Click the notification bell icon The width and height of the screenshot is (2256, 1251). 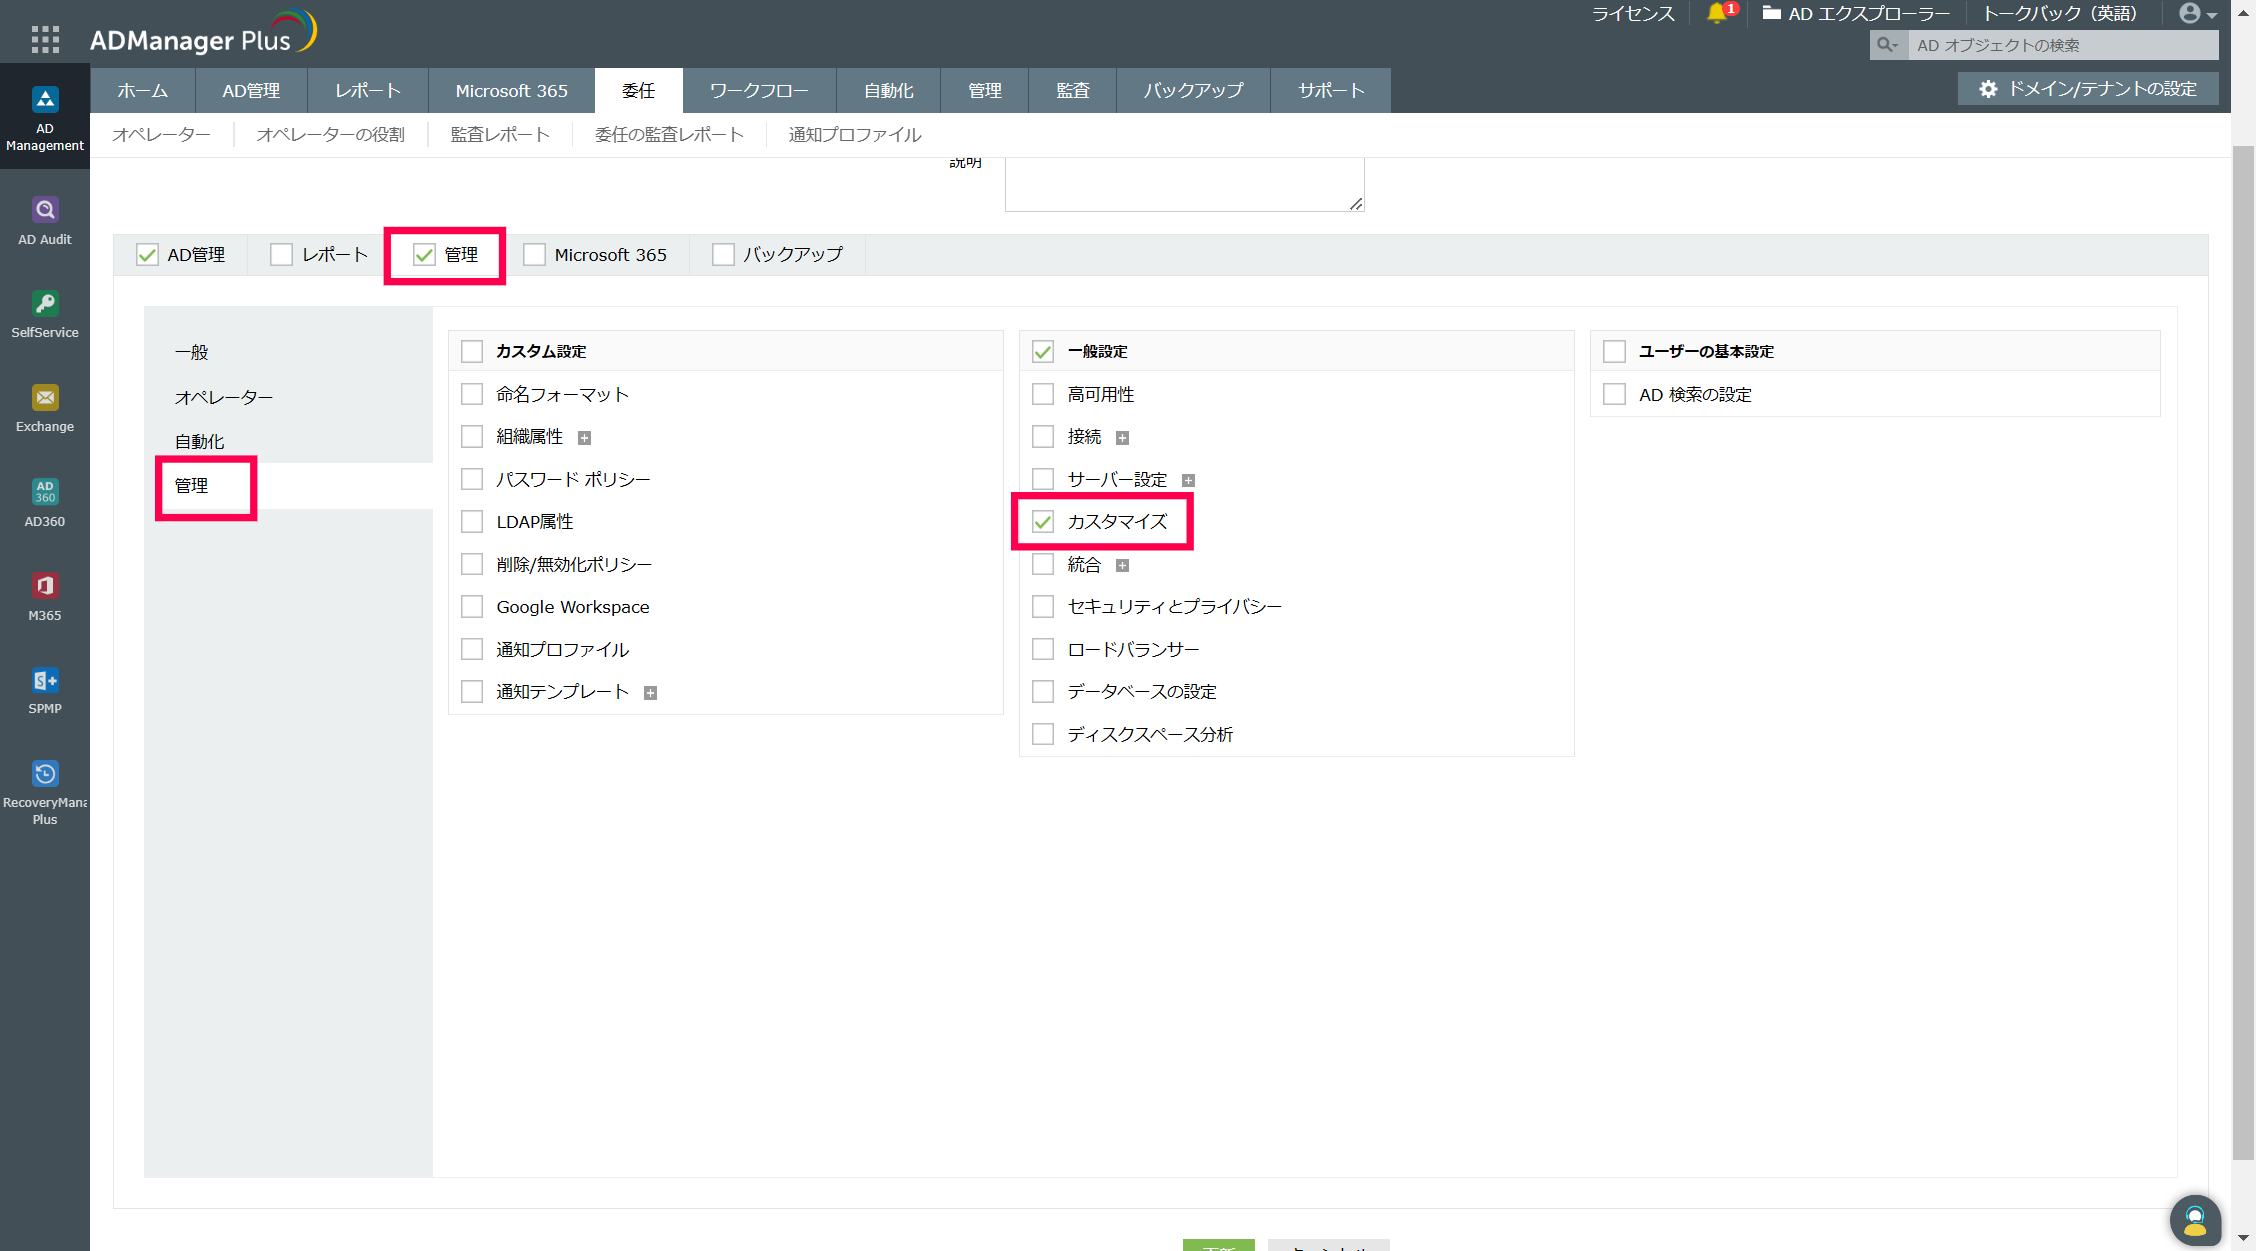coord(1717,13)
